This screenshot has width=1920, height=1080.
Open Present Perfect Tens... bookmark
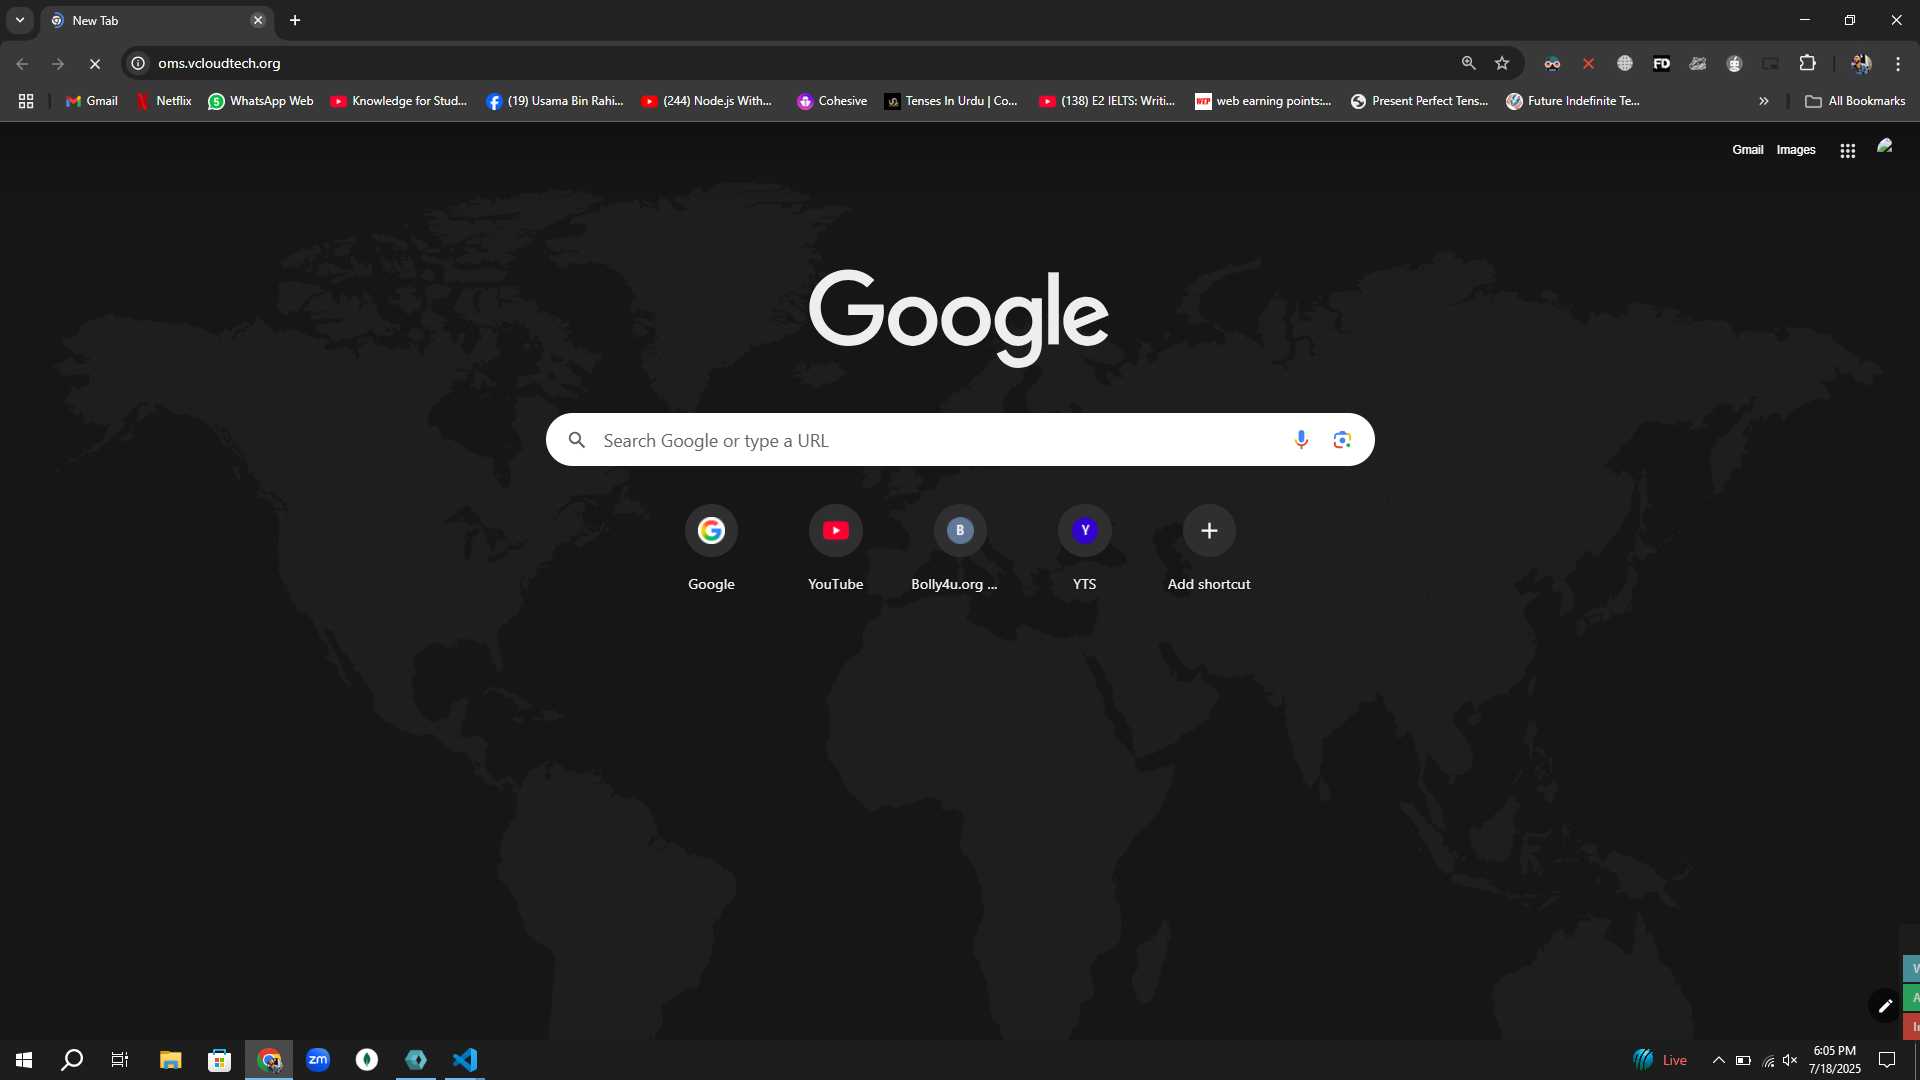coord(1419,101)
